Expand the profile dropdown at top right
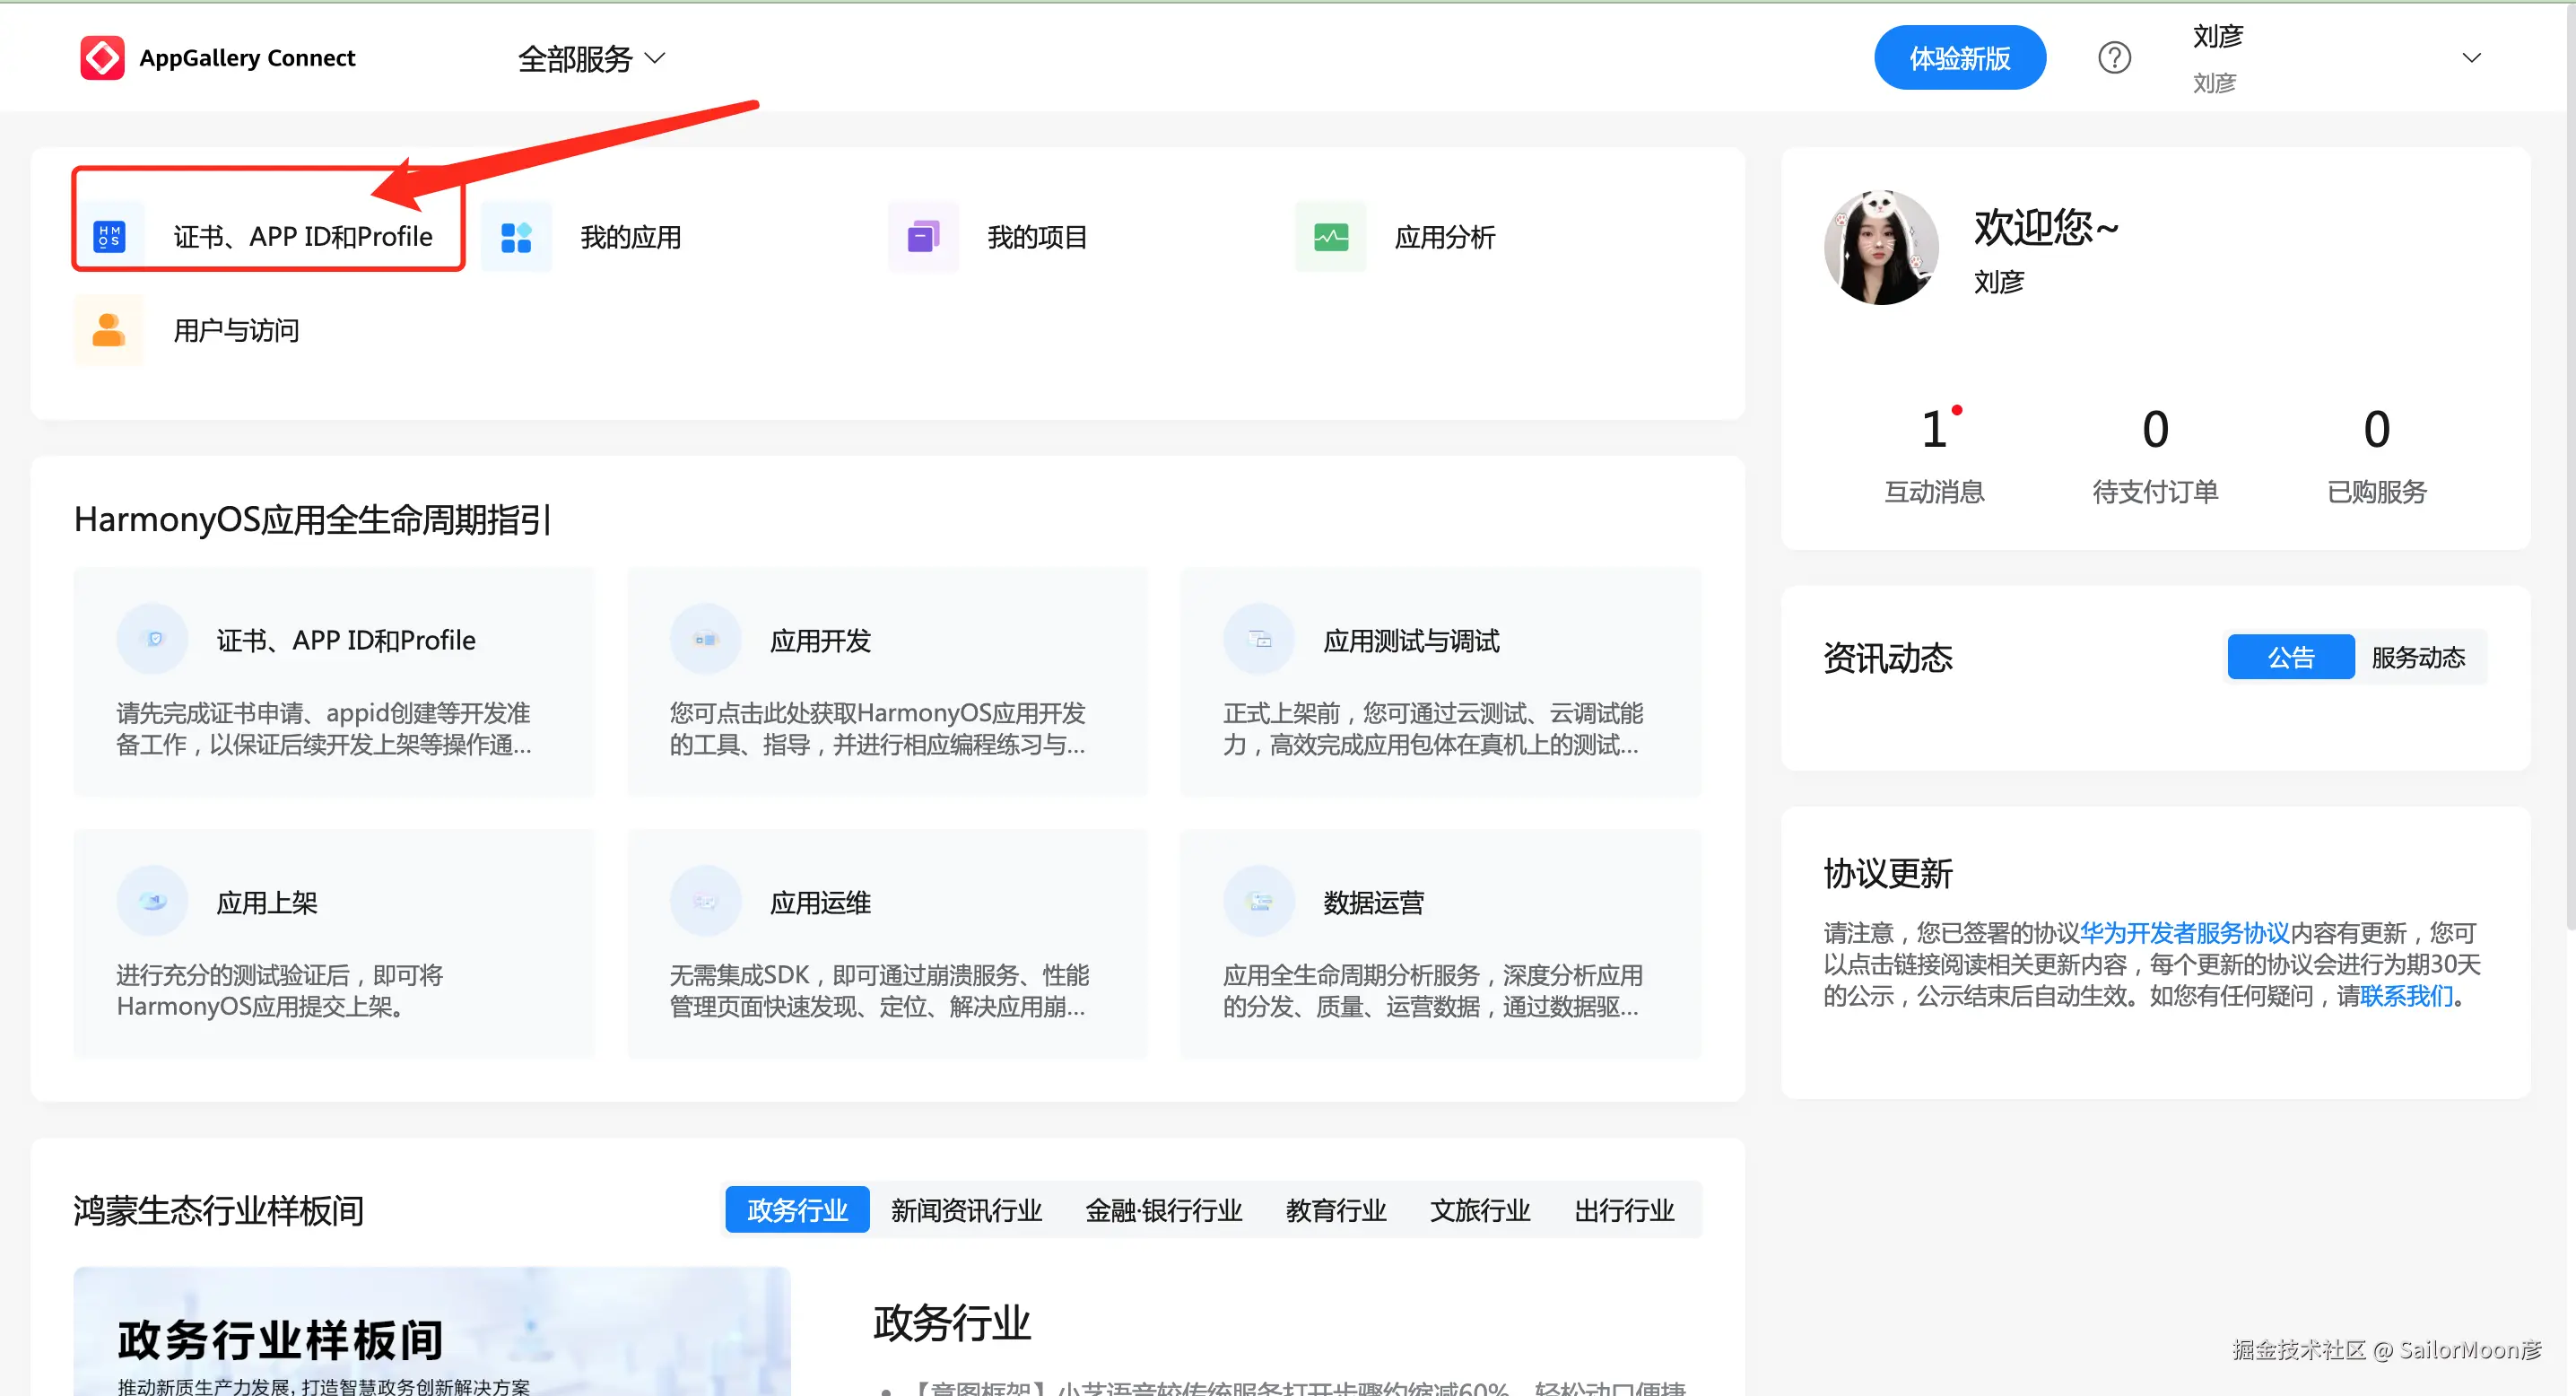 click(2471, 57)
